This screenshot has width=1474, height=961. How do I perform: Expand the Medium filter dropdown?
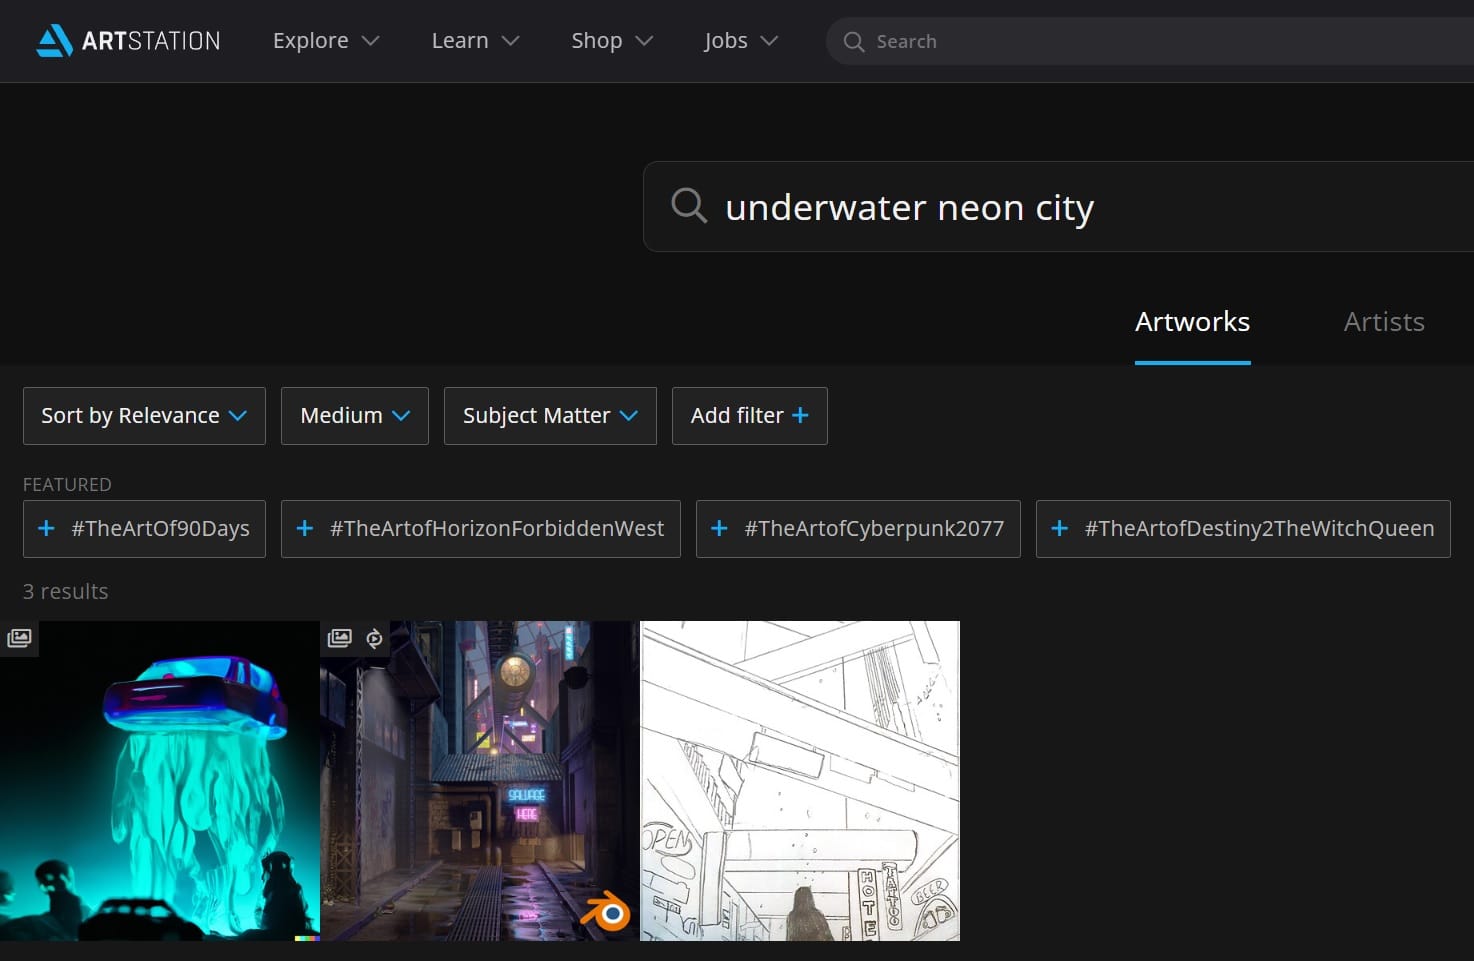click(354, 415)
